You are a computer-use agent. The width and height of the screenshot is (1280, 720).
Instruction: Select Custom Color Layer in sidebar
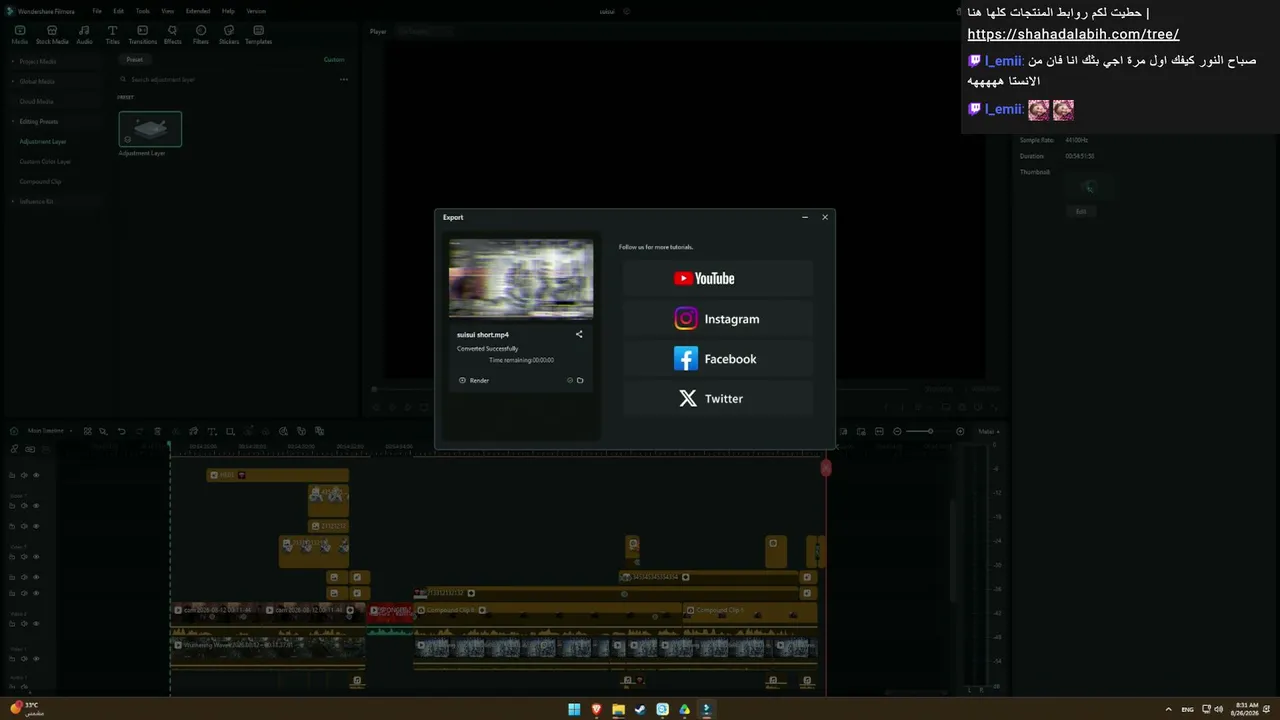click(x=45, y=161)
